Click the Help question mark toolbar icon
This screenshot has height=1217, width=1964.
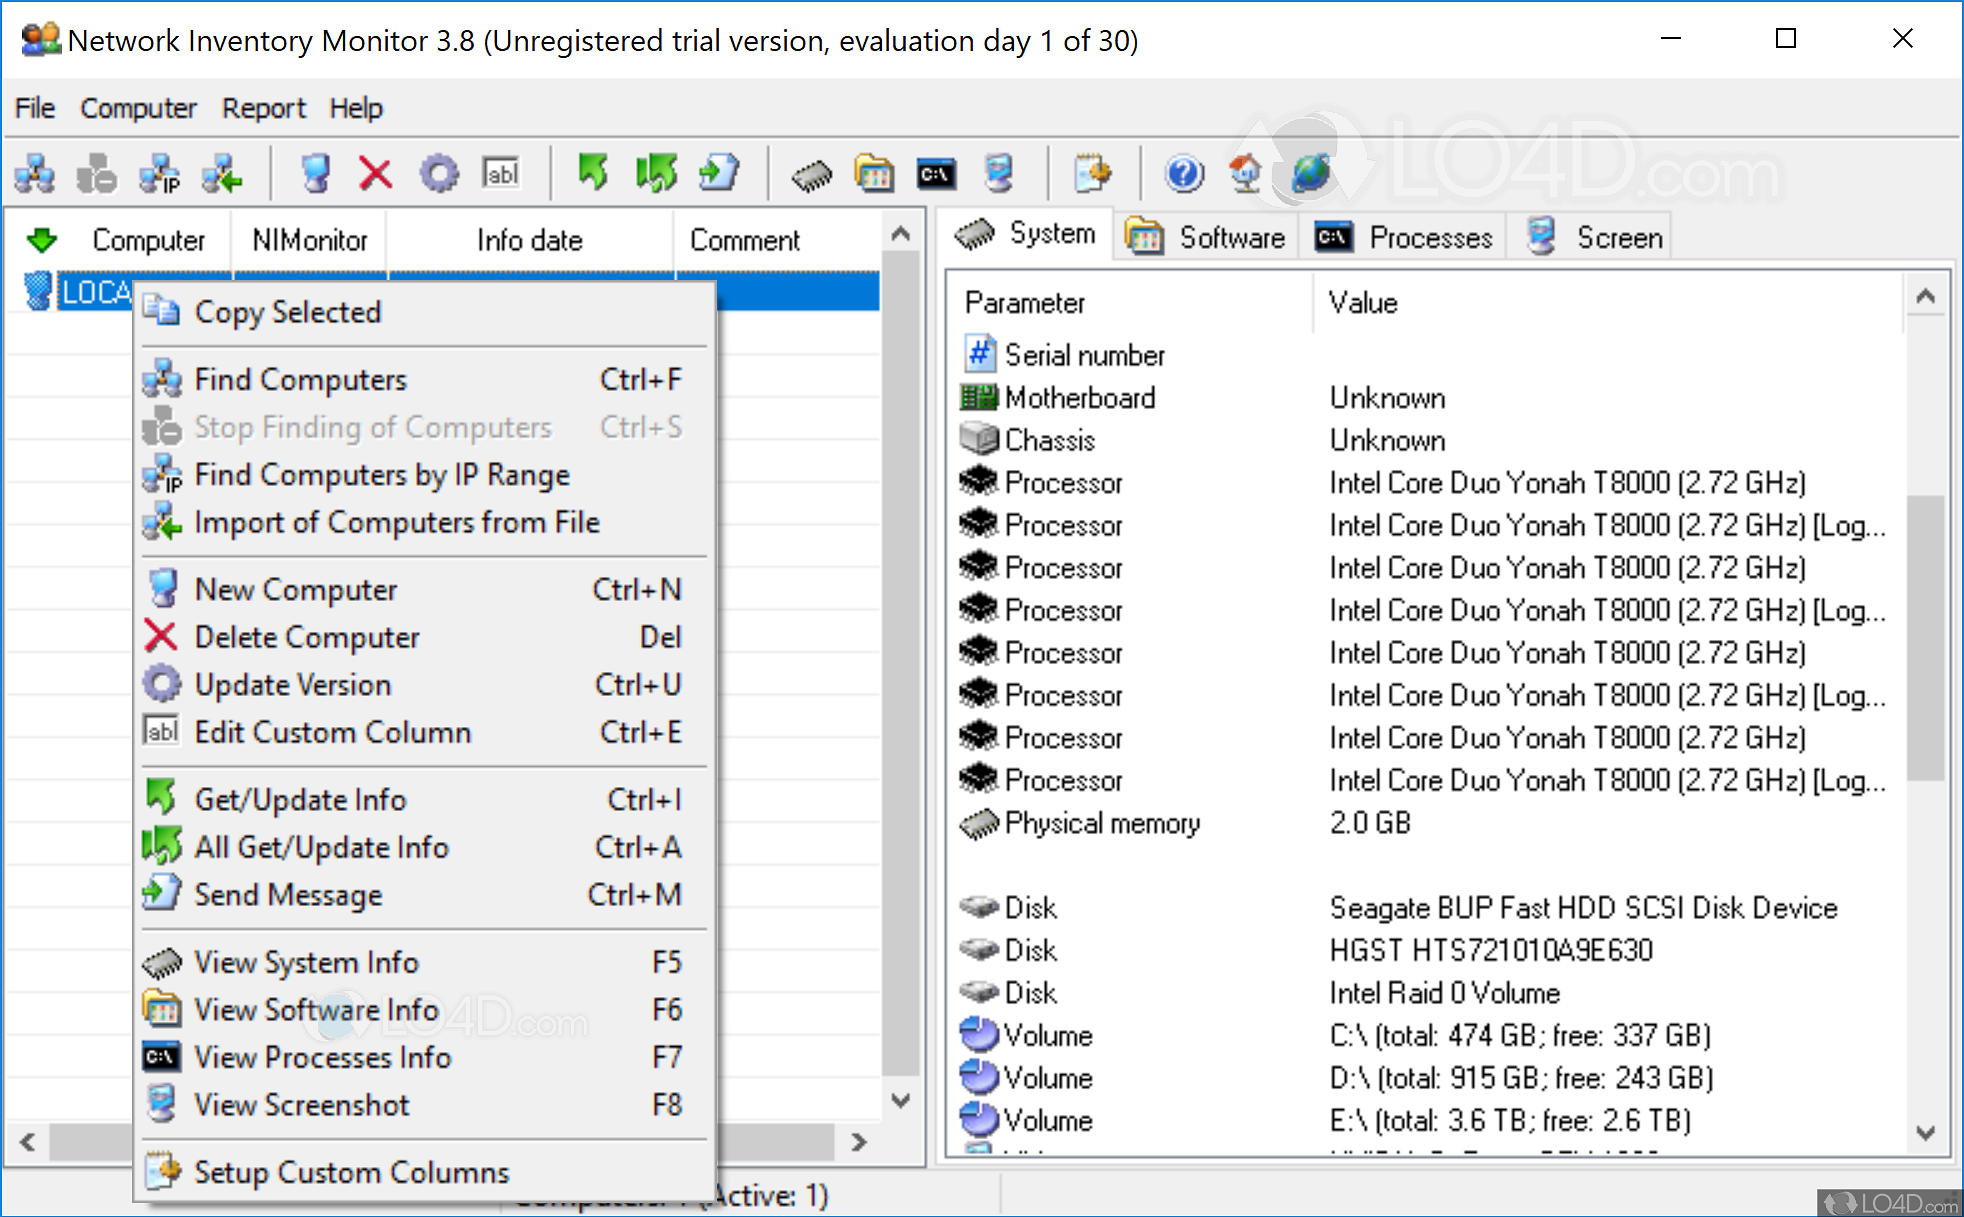(1183, 173)
